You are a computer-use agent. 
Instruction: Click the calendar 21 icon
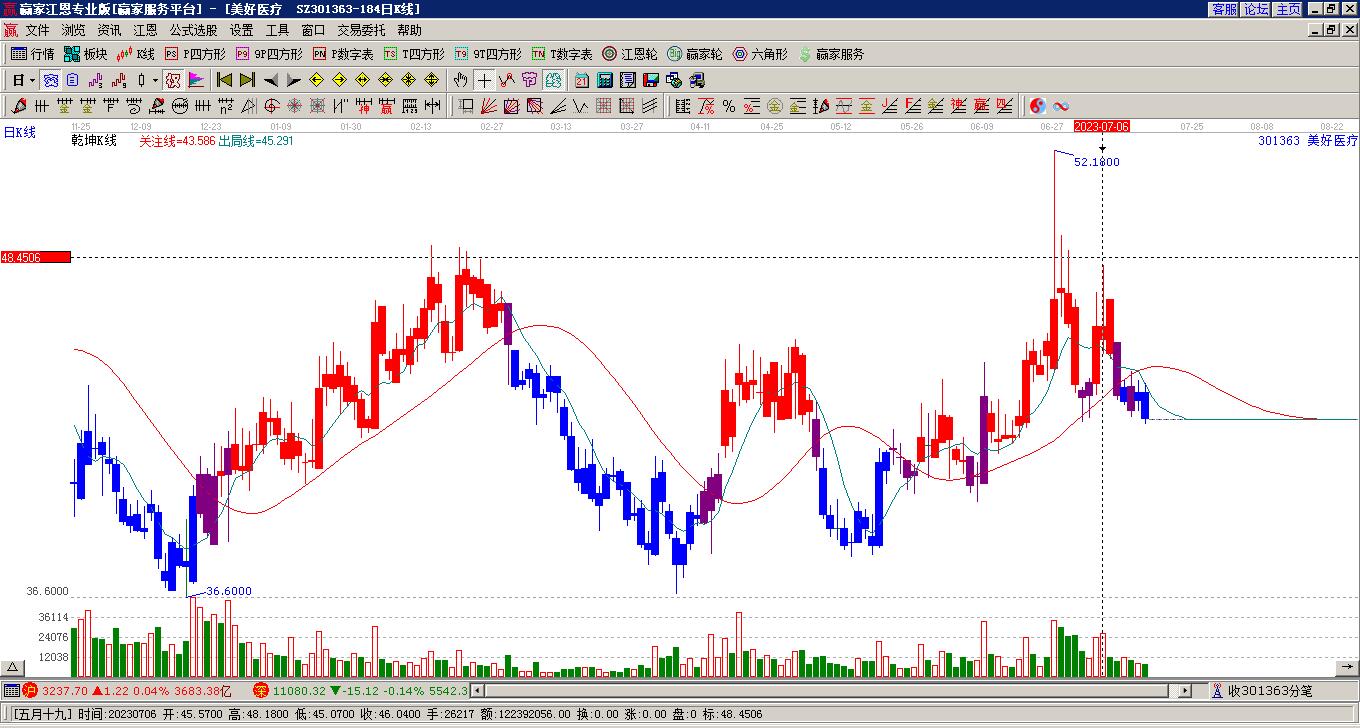[x=582, y=80]
